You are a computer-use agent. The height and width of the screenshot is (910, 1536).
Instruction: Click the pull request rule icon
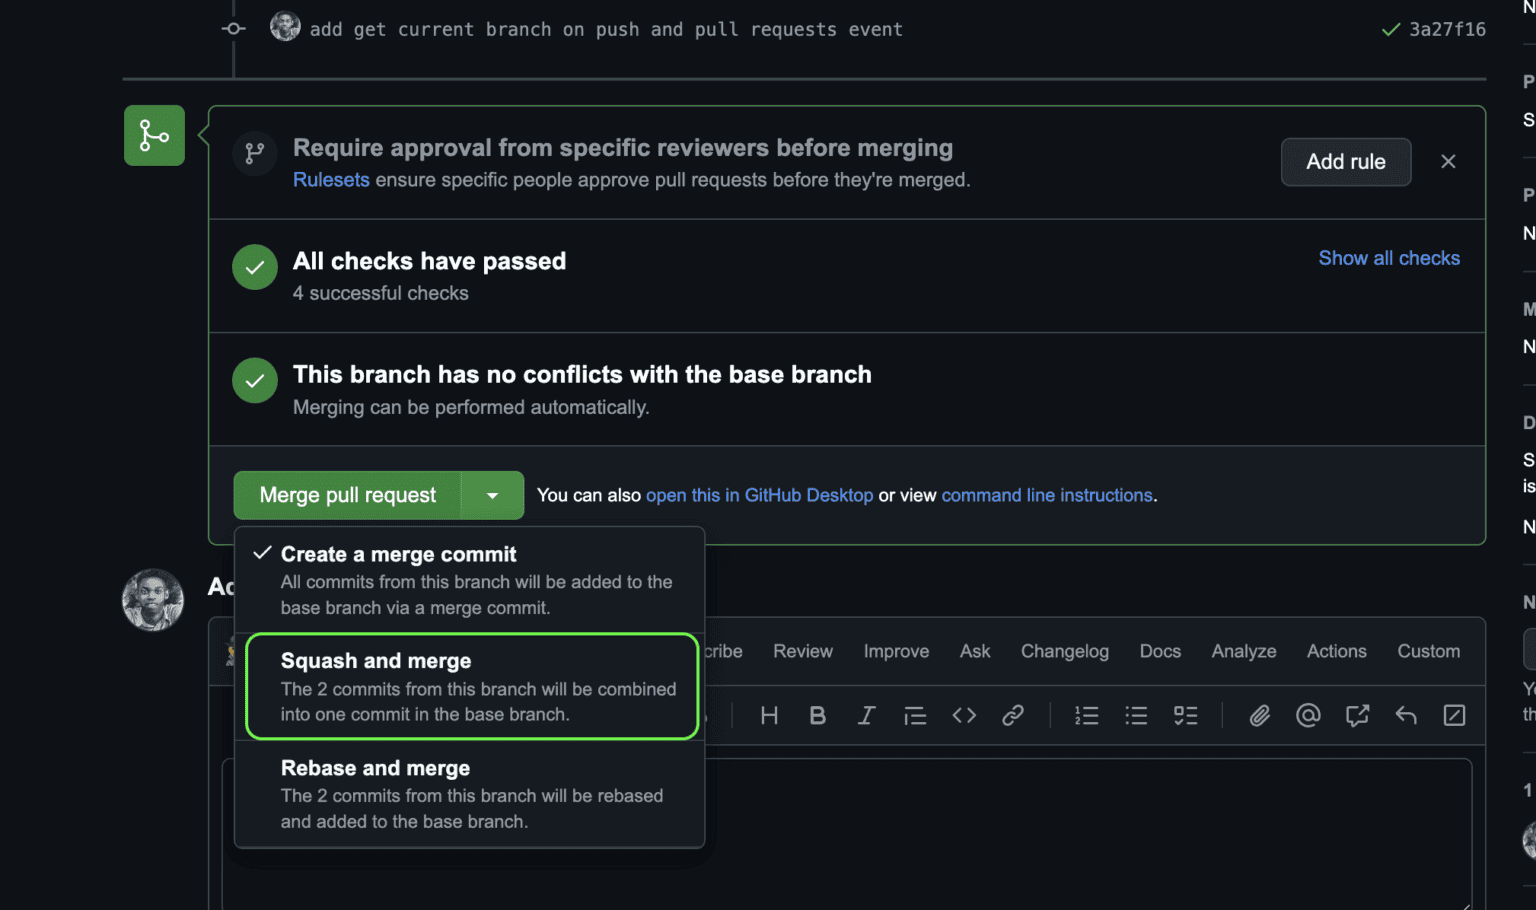point(254,154)
